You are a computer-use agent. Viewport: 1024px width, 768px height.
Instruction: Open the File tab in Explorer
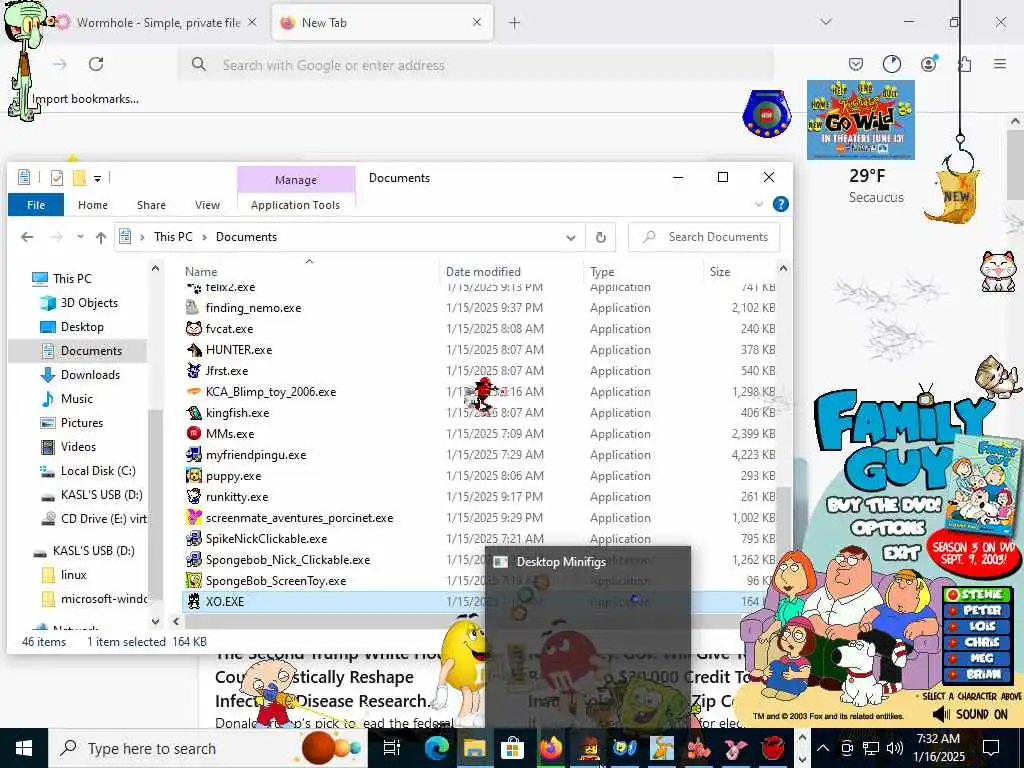click(36, 204)
